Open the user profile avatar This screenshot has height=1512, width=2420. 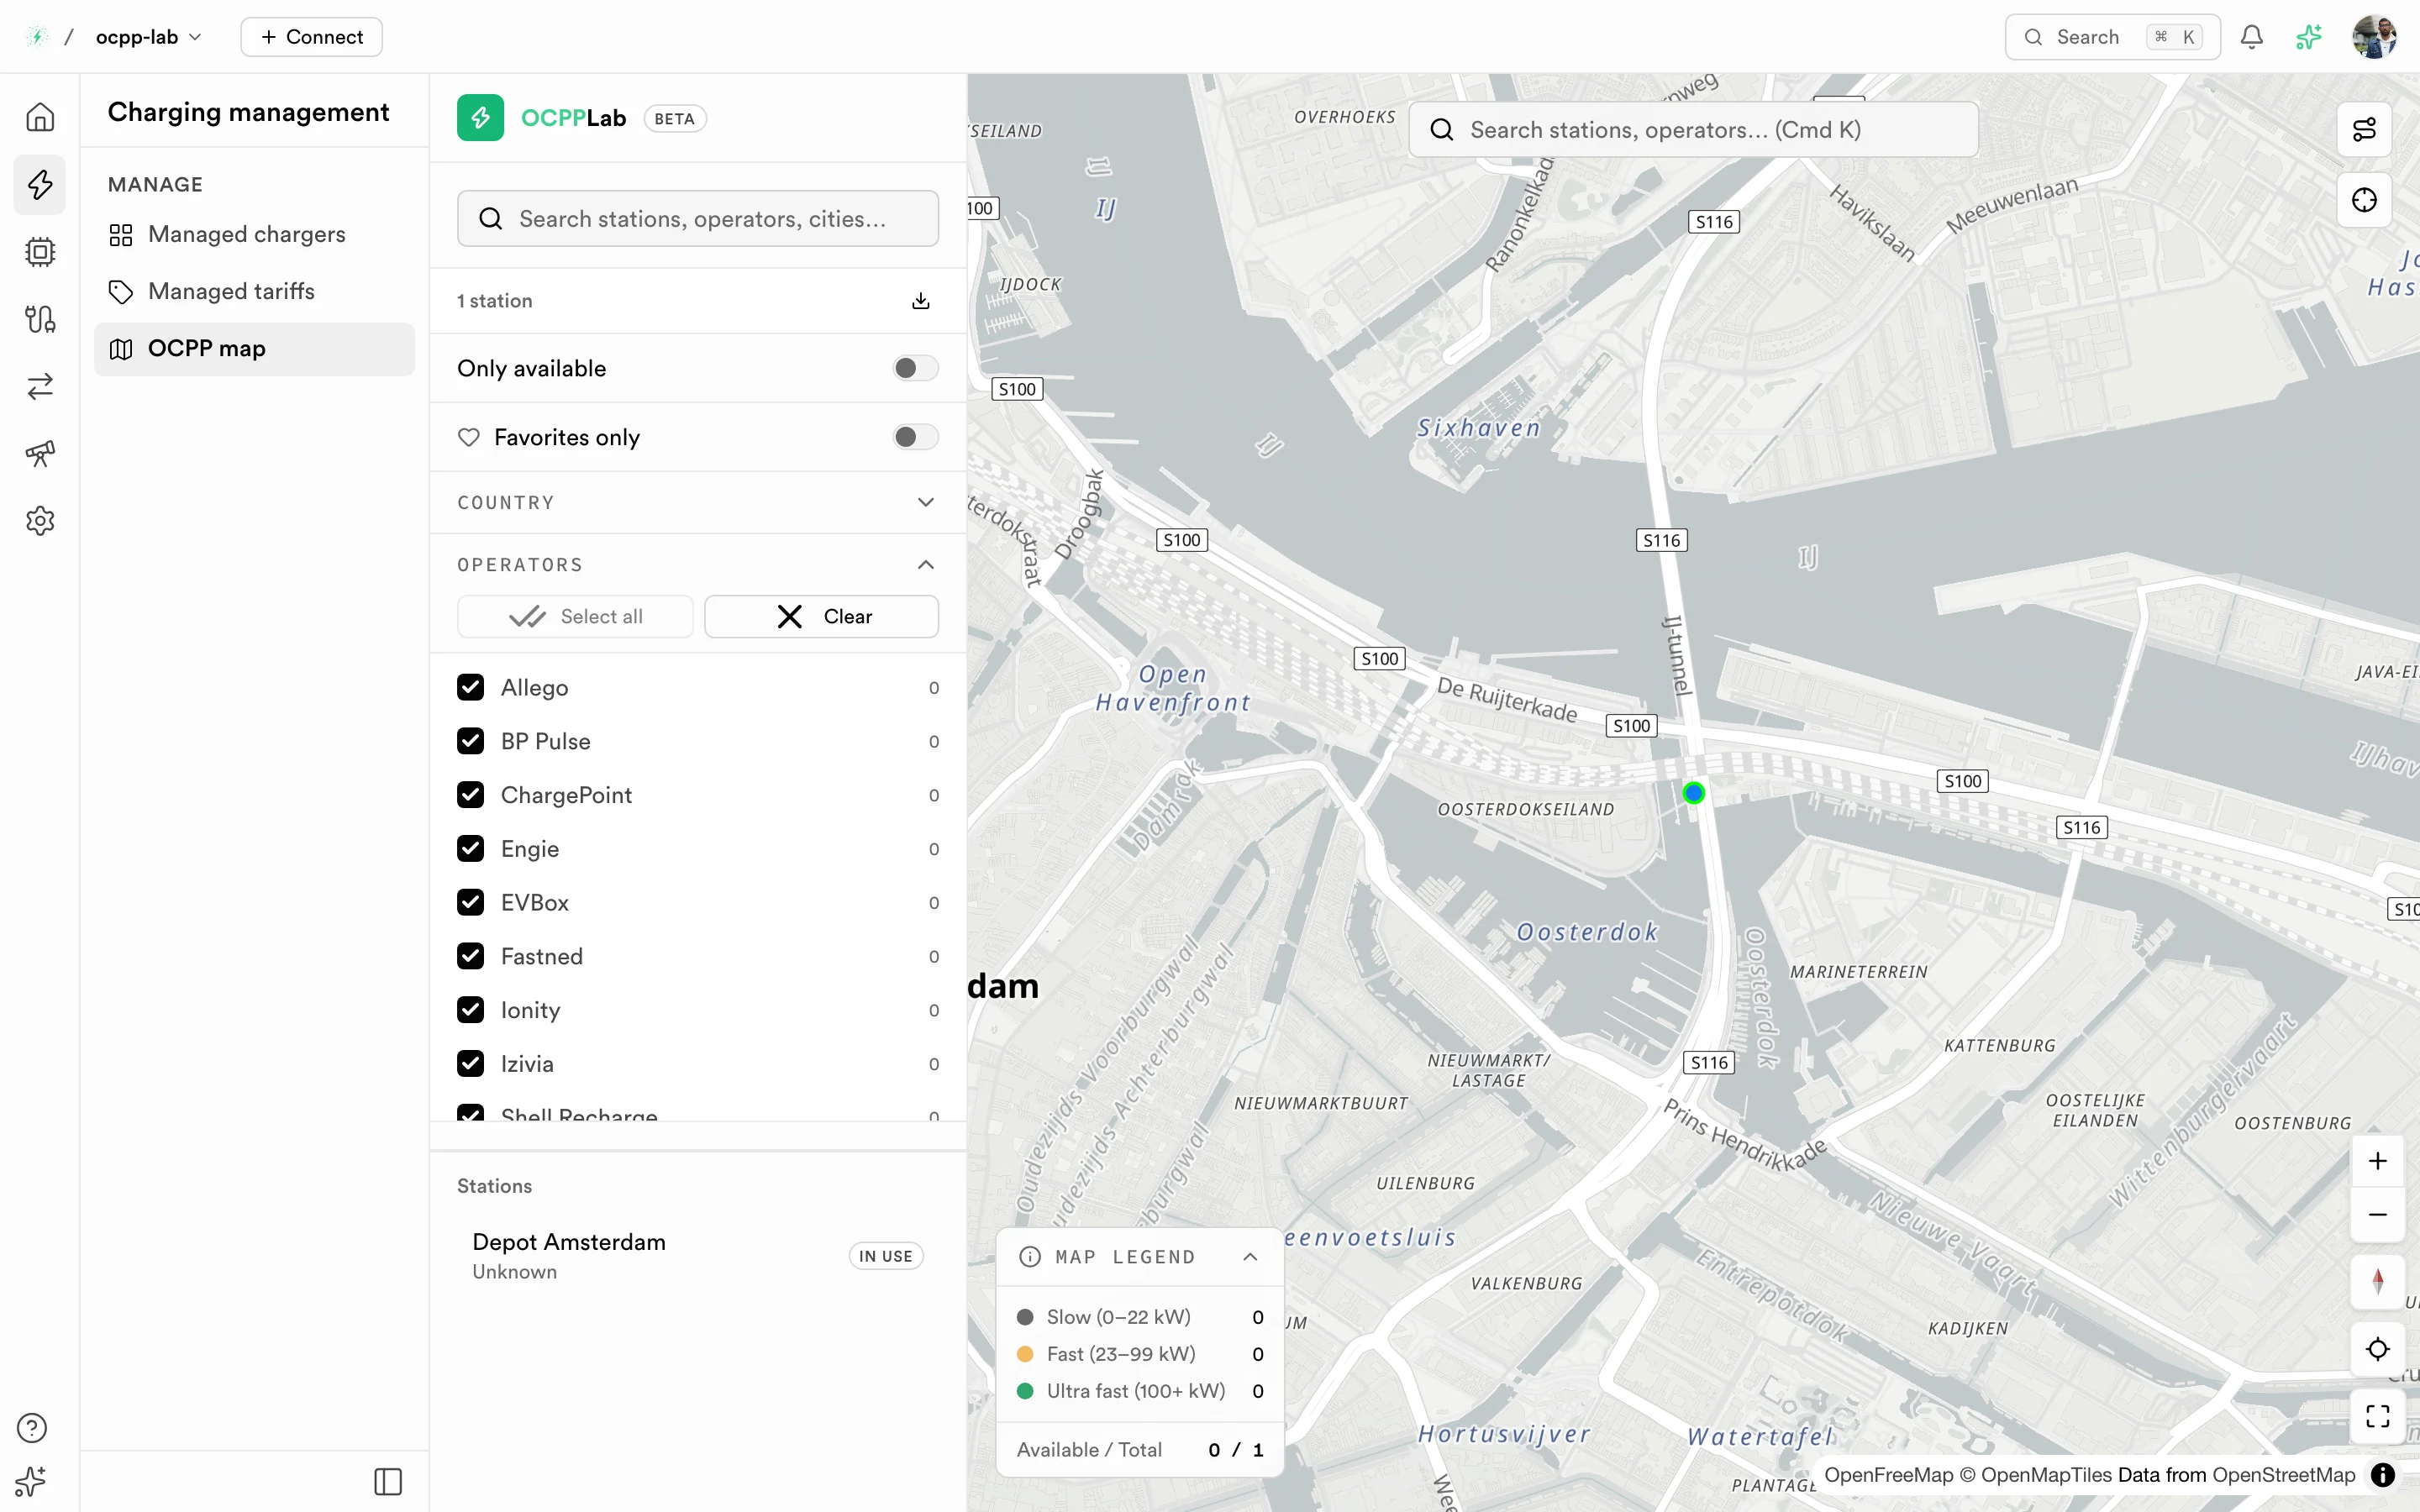[x=2374, y=37]
